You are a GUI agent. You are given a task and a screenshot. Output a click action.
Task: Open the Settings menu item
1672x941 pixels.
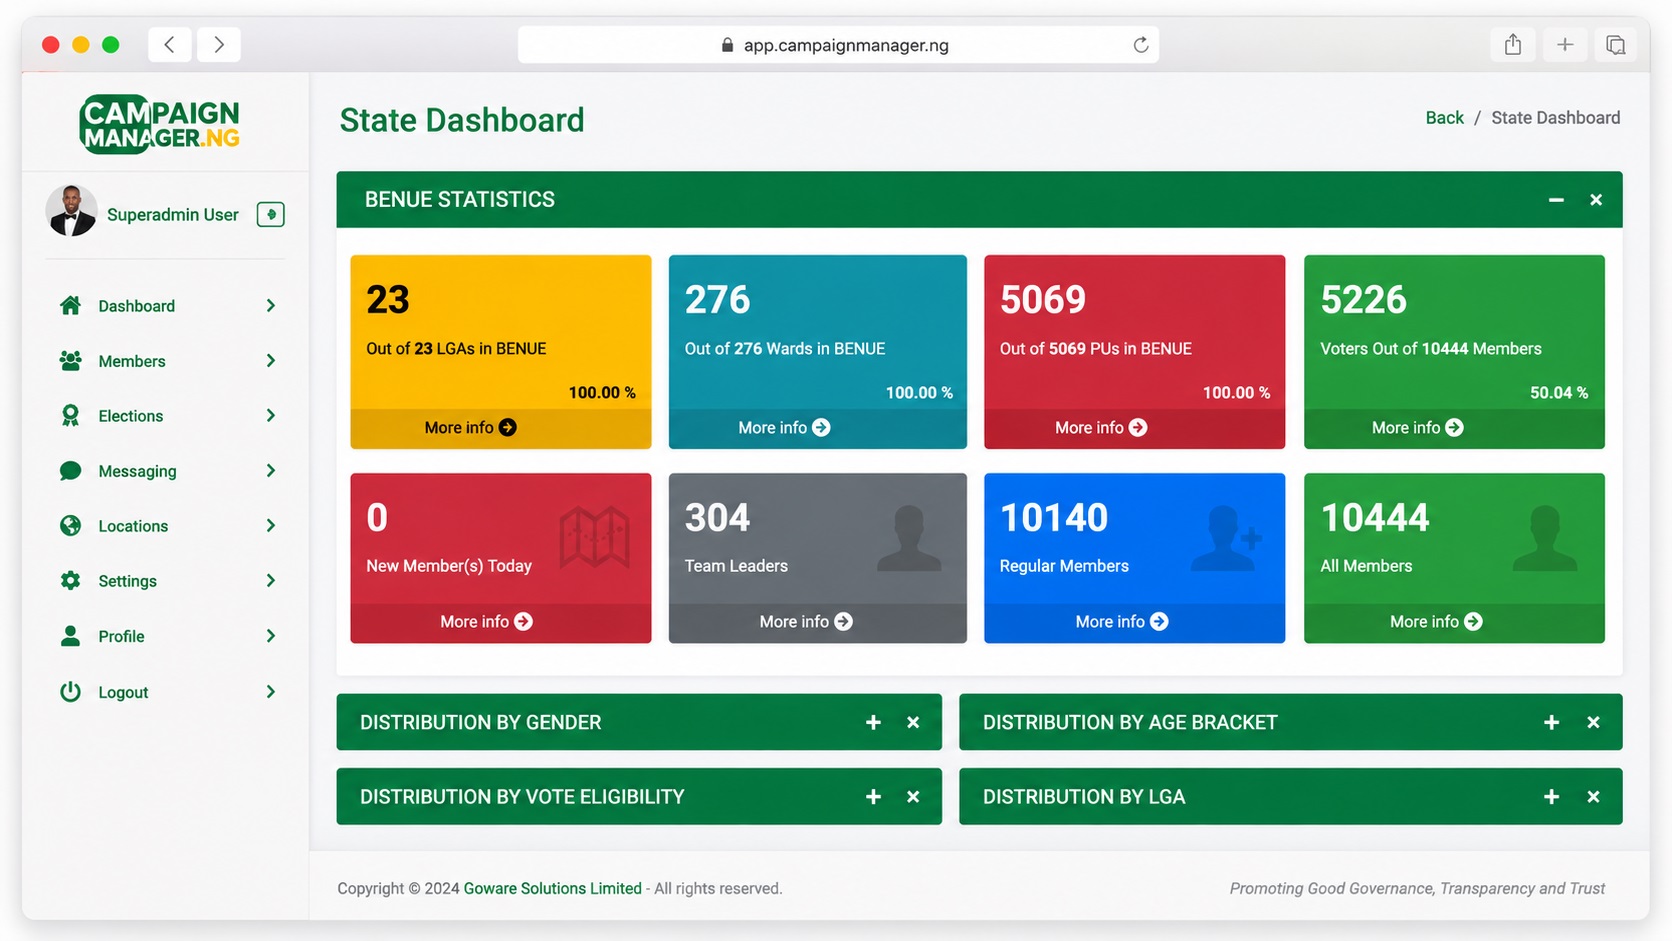tap(165, 580)
